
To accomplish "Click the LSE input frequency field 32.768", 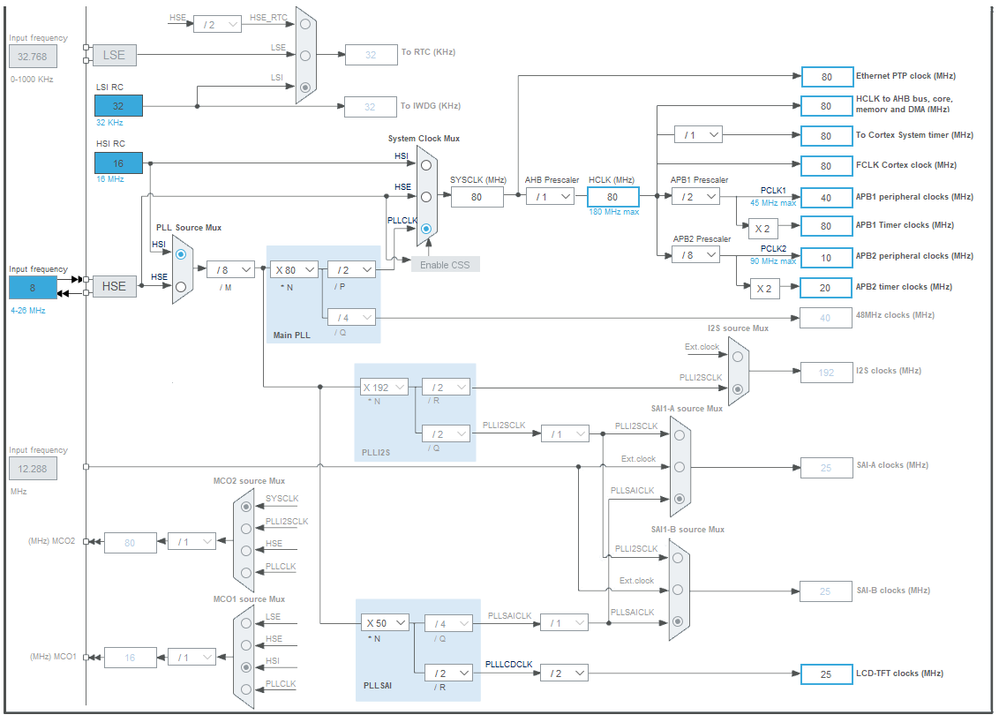I will (32, 56).
